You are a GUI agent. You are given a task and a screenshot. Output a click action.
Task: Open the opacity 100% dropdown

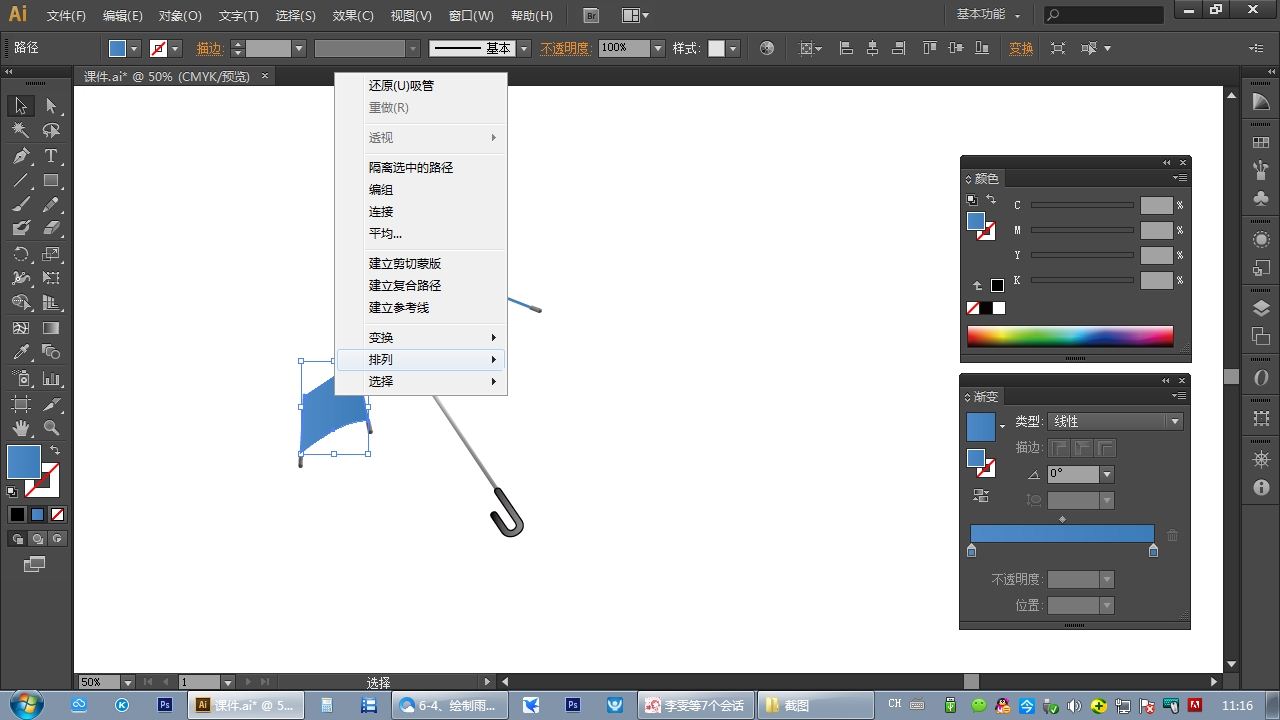tap(658, 48)
